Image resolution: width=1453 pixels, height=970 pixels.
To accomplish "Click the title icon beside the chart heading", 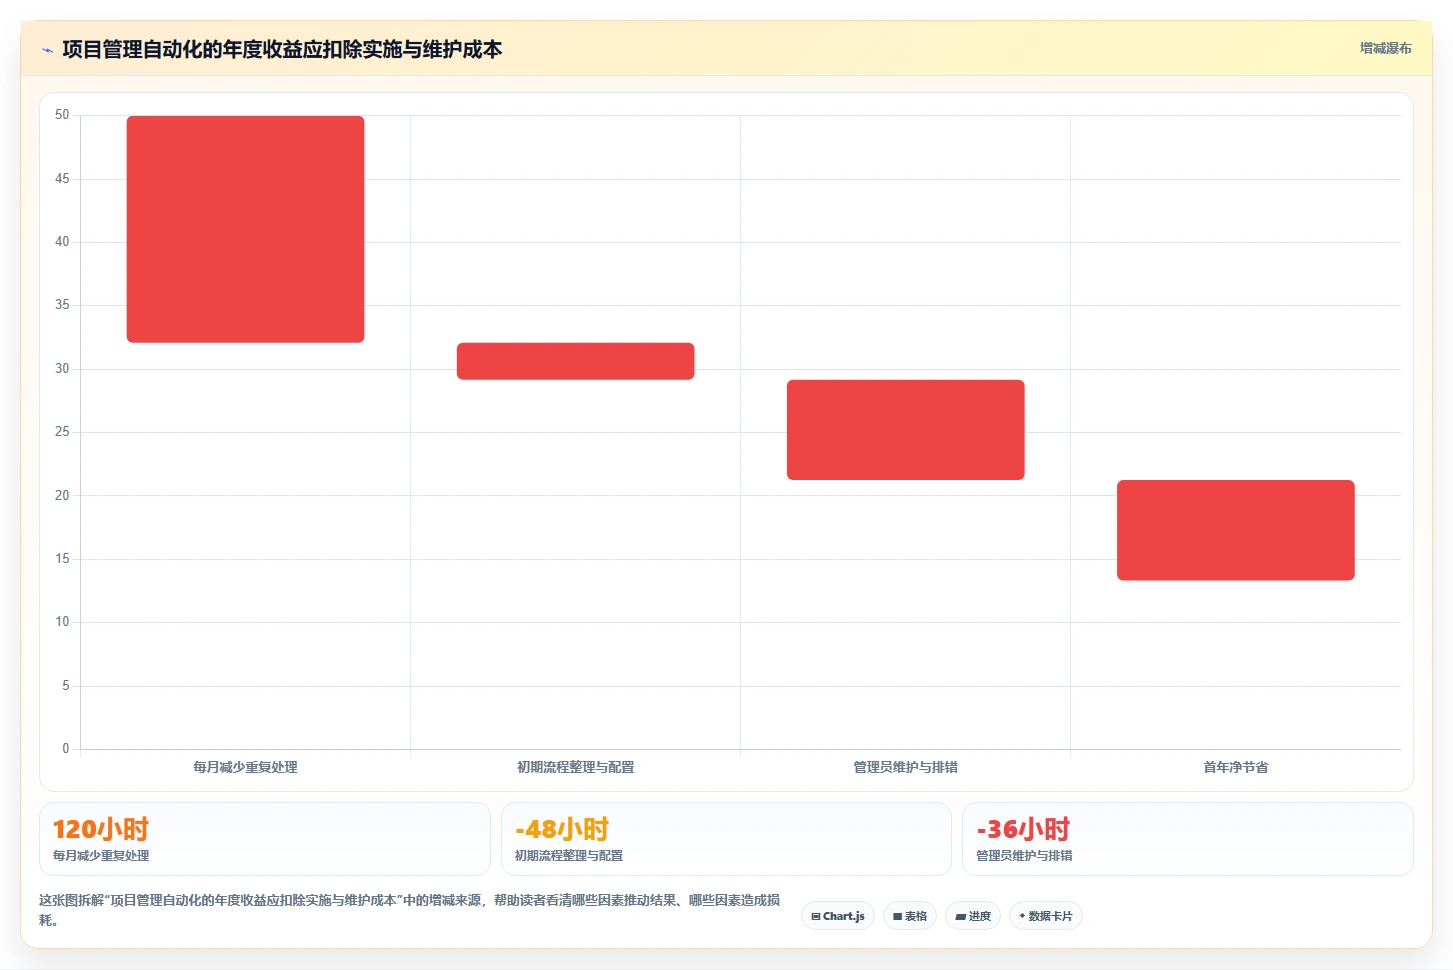I will (x=47, y=50).
